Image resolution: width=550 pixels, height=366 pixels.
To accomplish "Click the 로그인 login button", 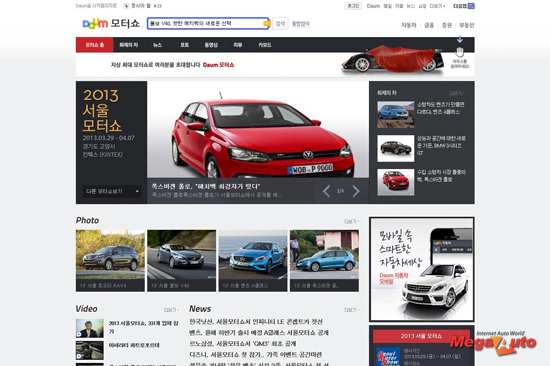I will [x=353, y=6].
